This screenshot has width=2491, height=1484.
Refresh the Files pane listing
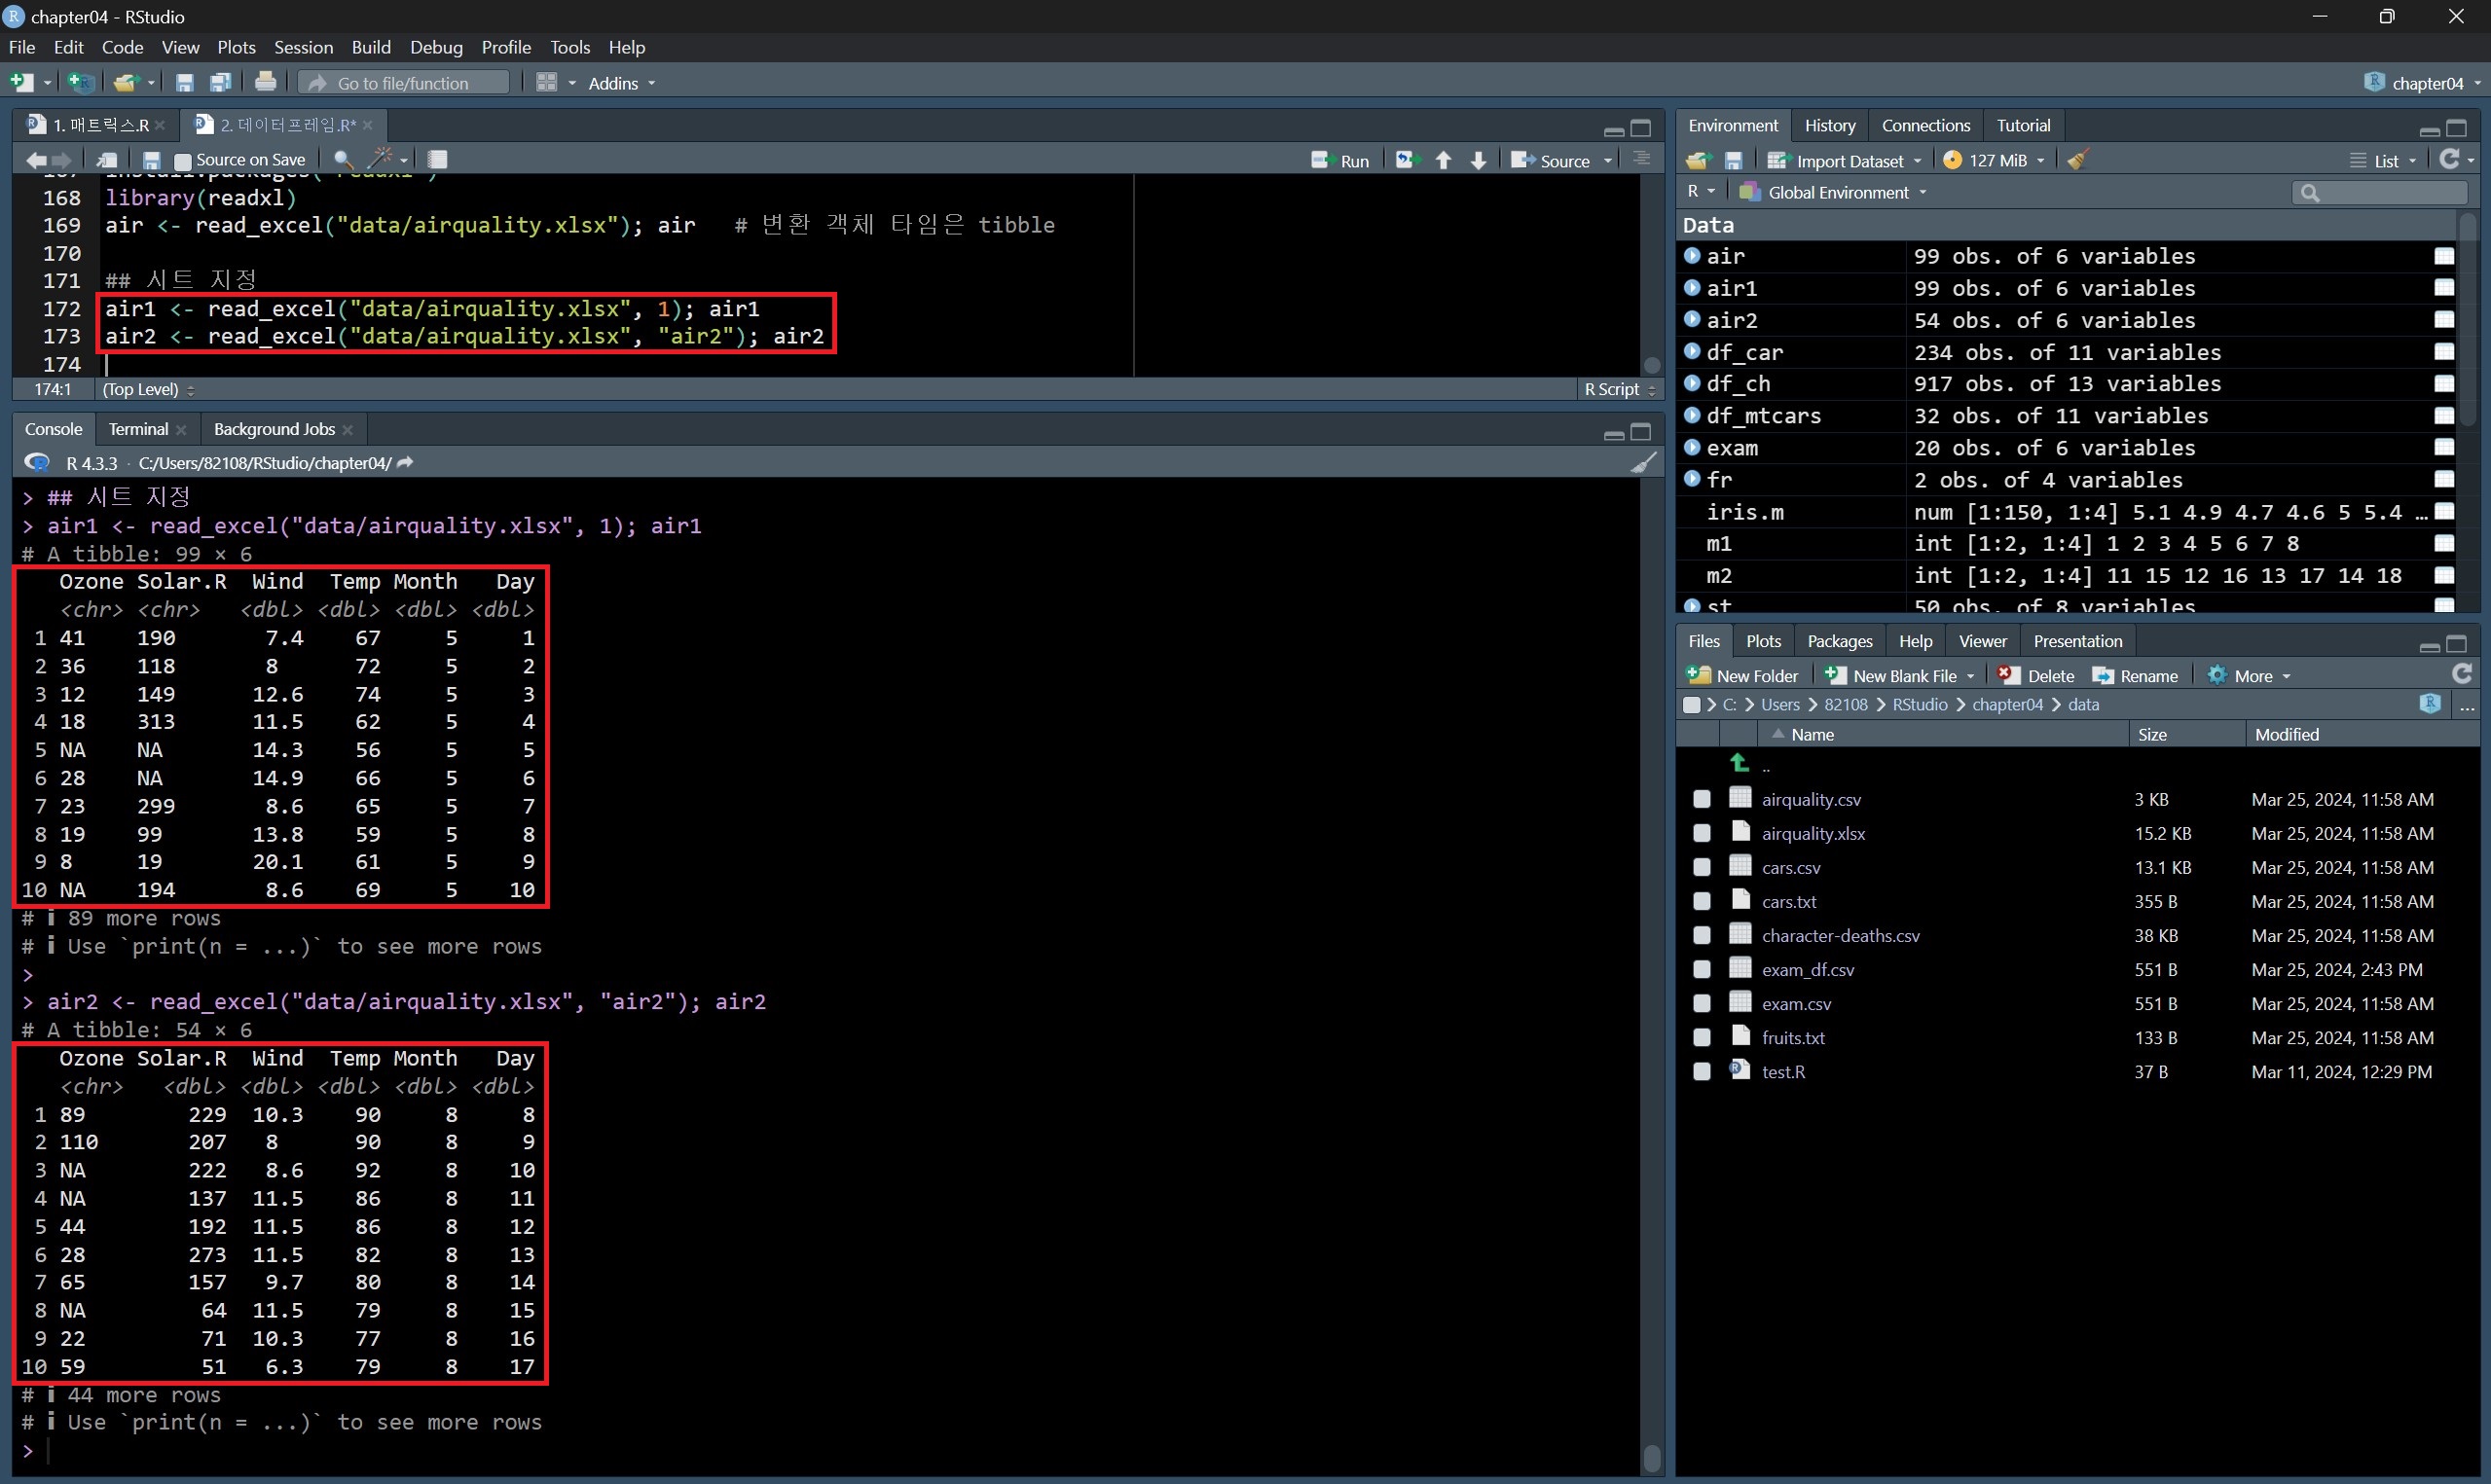point(2461,674)
